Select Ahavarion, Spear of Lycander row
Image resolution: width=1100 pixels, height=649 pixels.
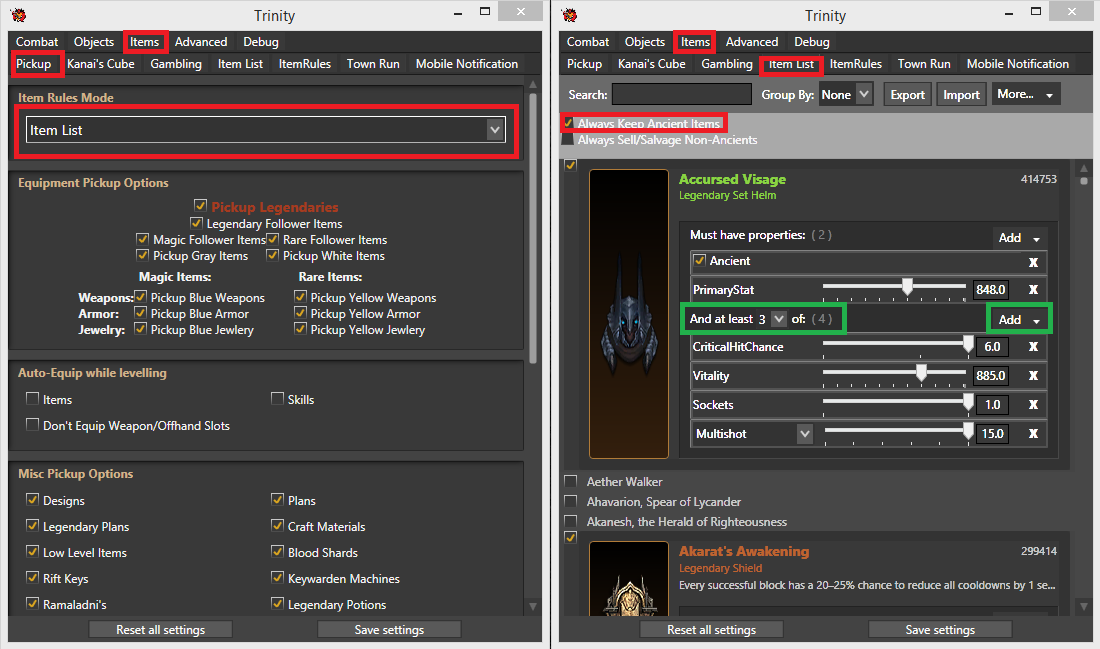click(x=664, y=502)
